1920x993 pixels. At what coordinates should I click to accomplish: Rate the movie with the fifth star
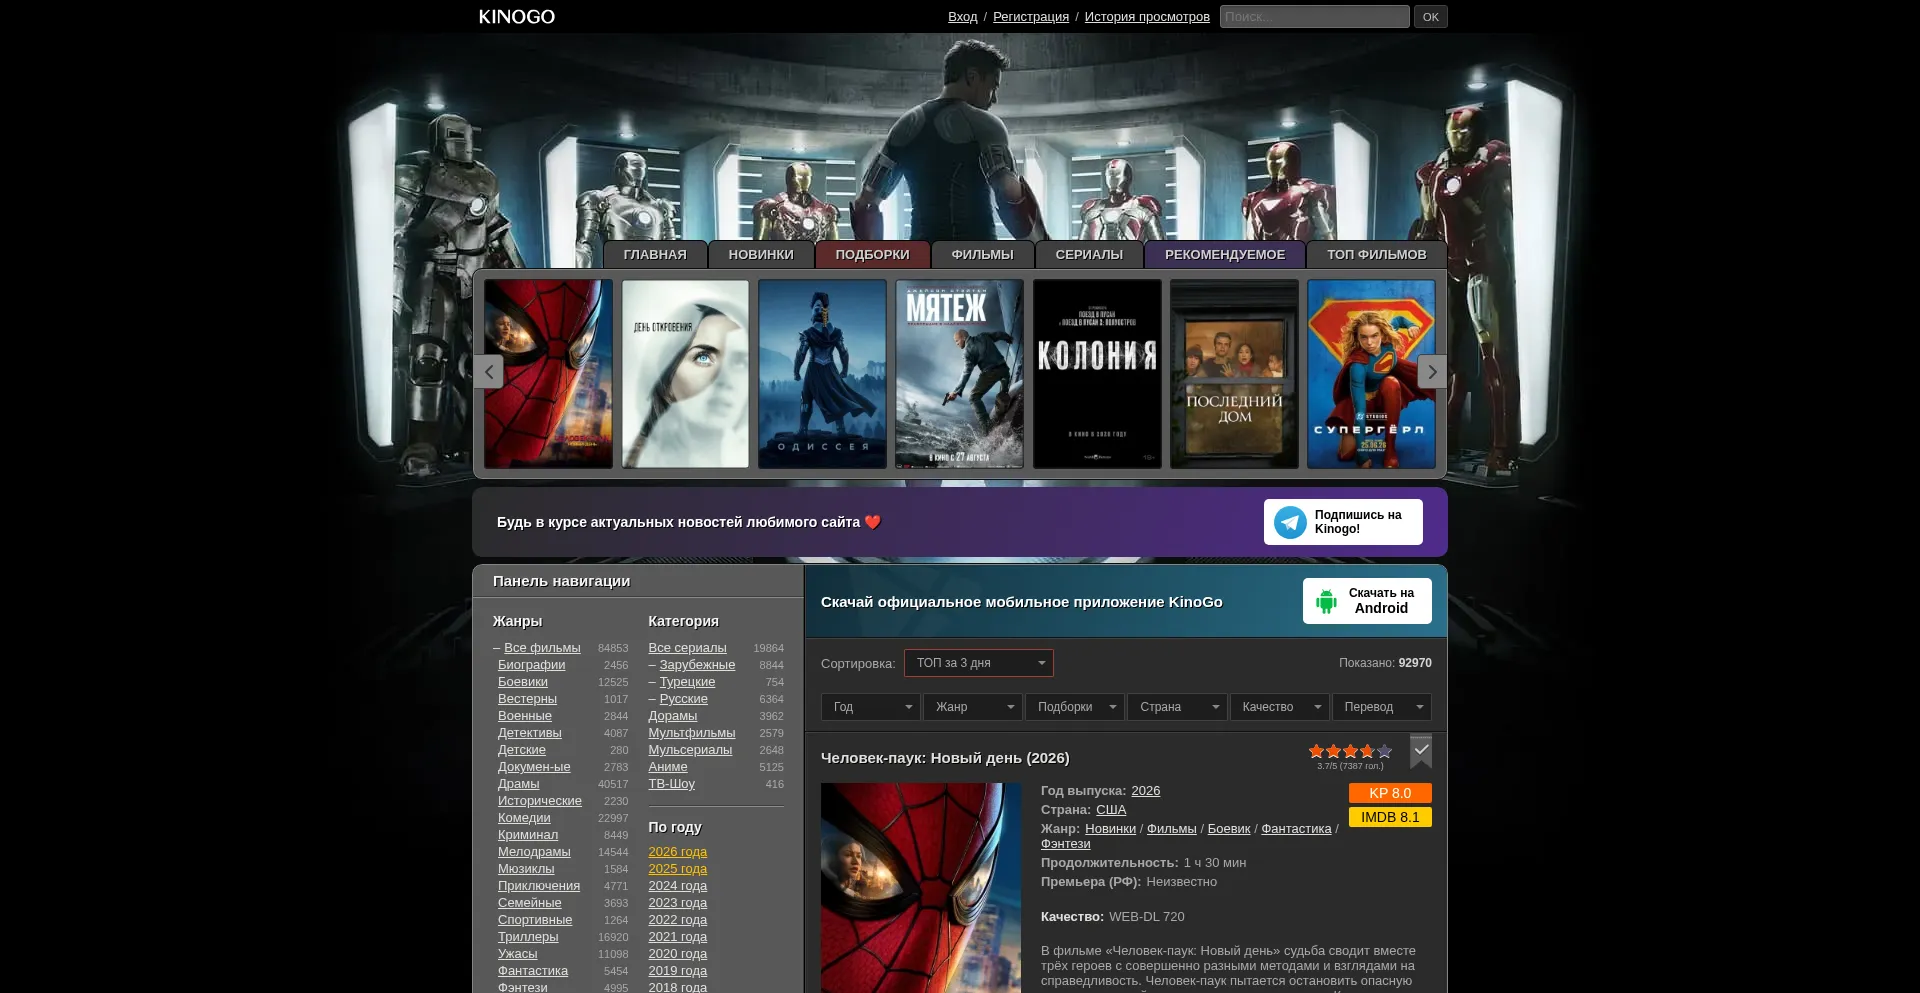coord(1384,751)
